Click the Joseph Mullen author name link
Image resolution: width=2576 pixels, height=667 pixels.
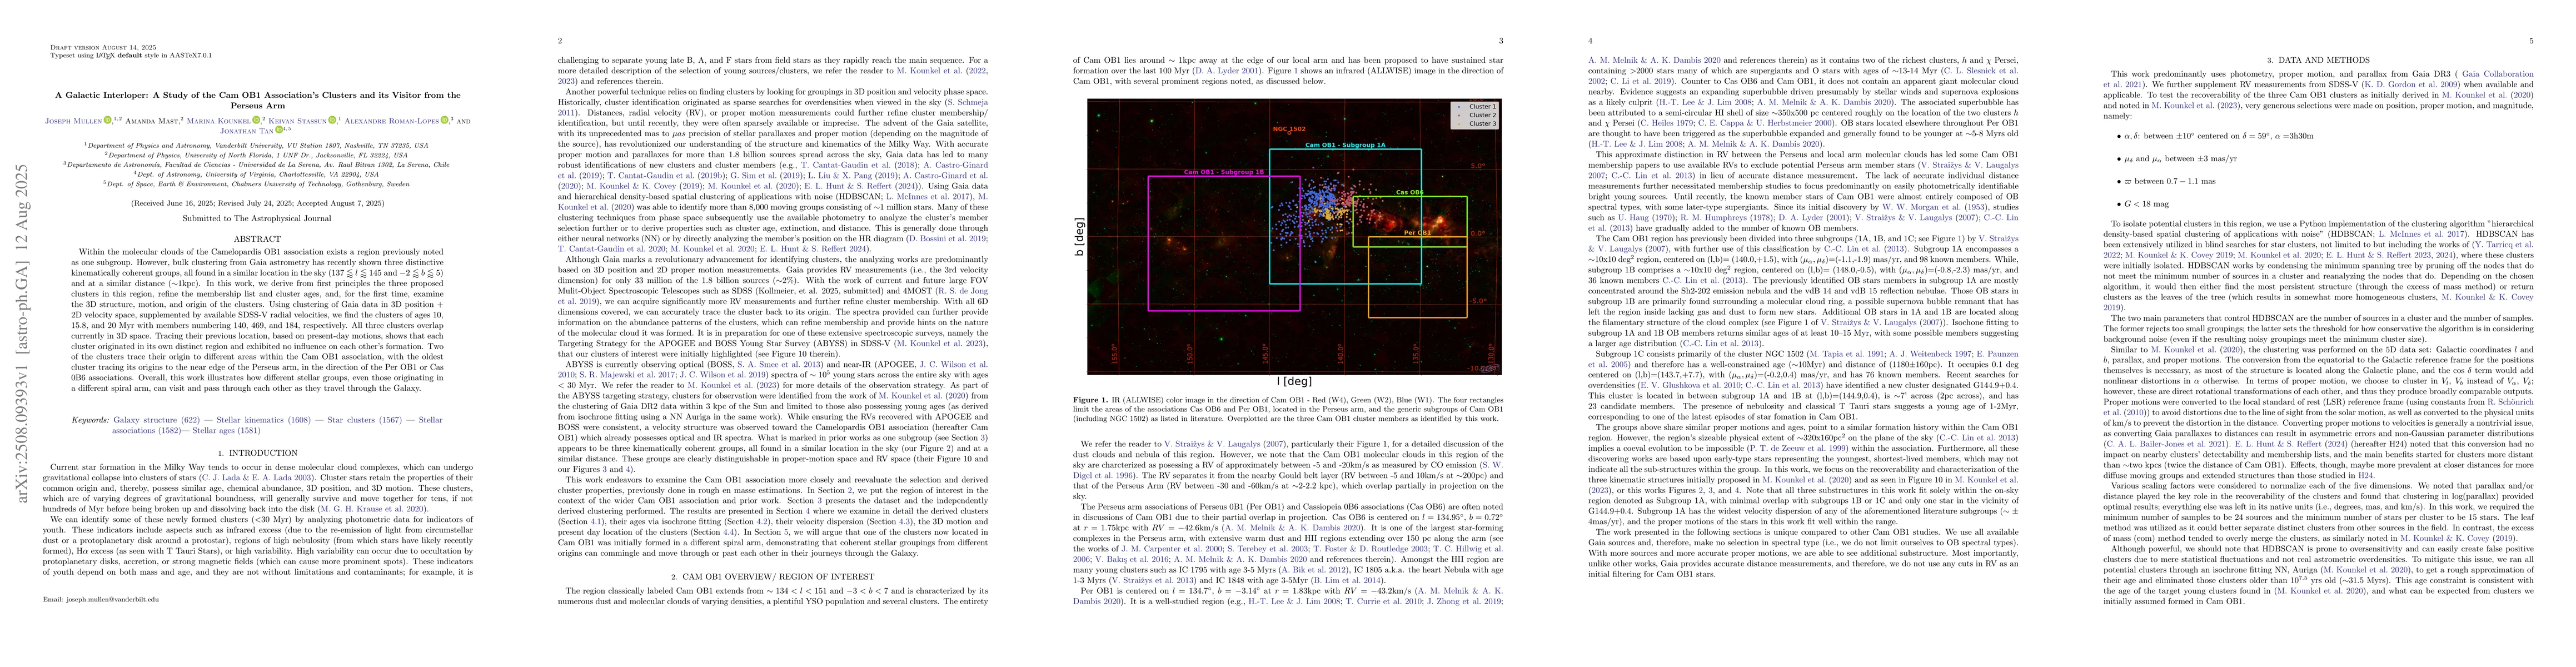(x=74, y=122)
